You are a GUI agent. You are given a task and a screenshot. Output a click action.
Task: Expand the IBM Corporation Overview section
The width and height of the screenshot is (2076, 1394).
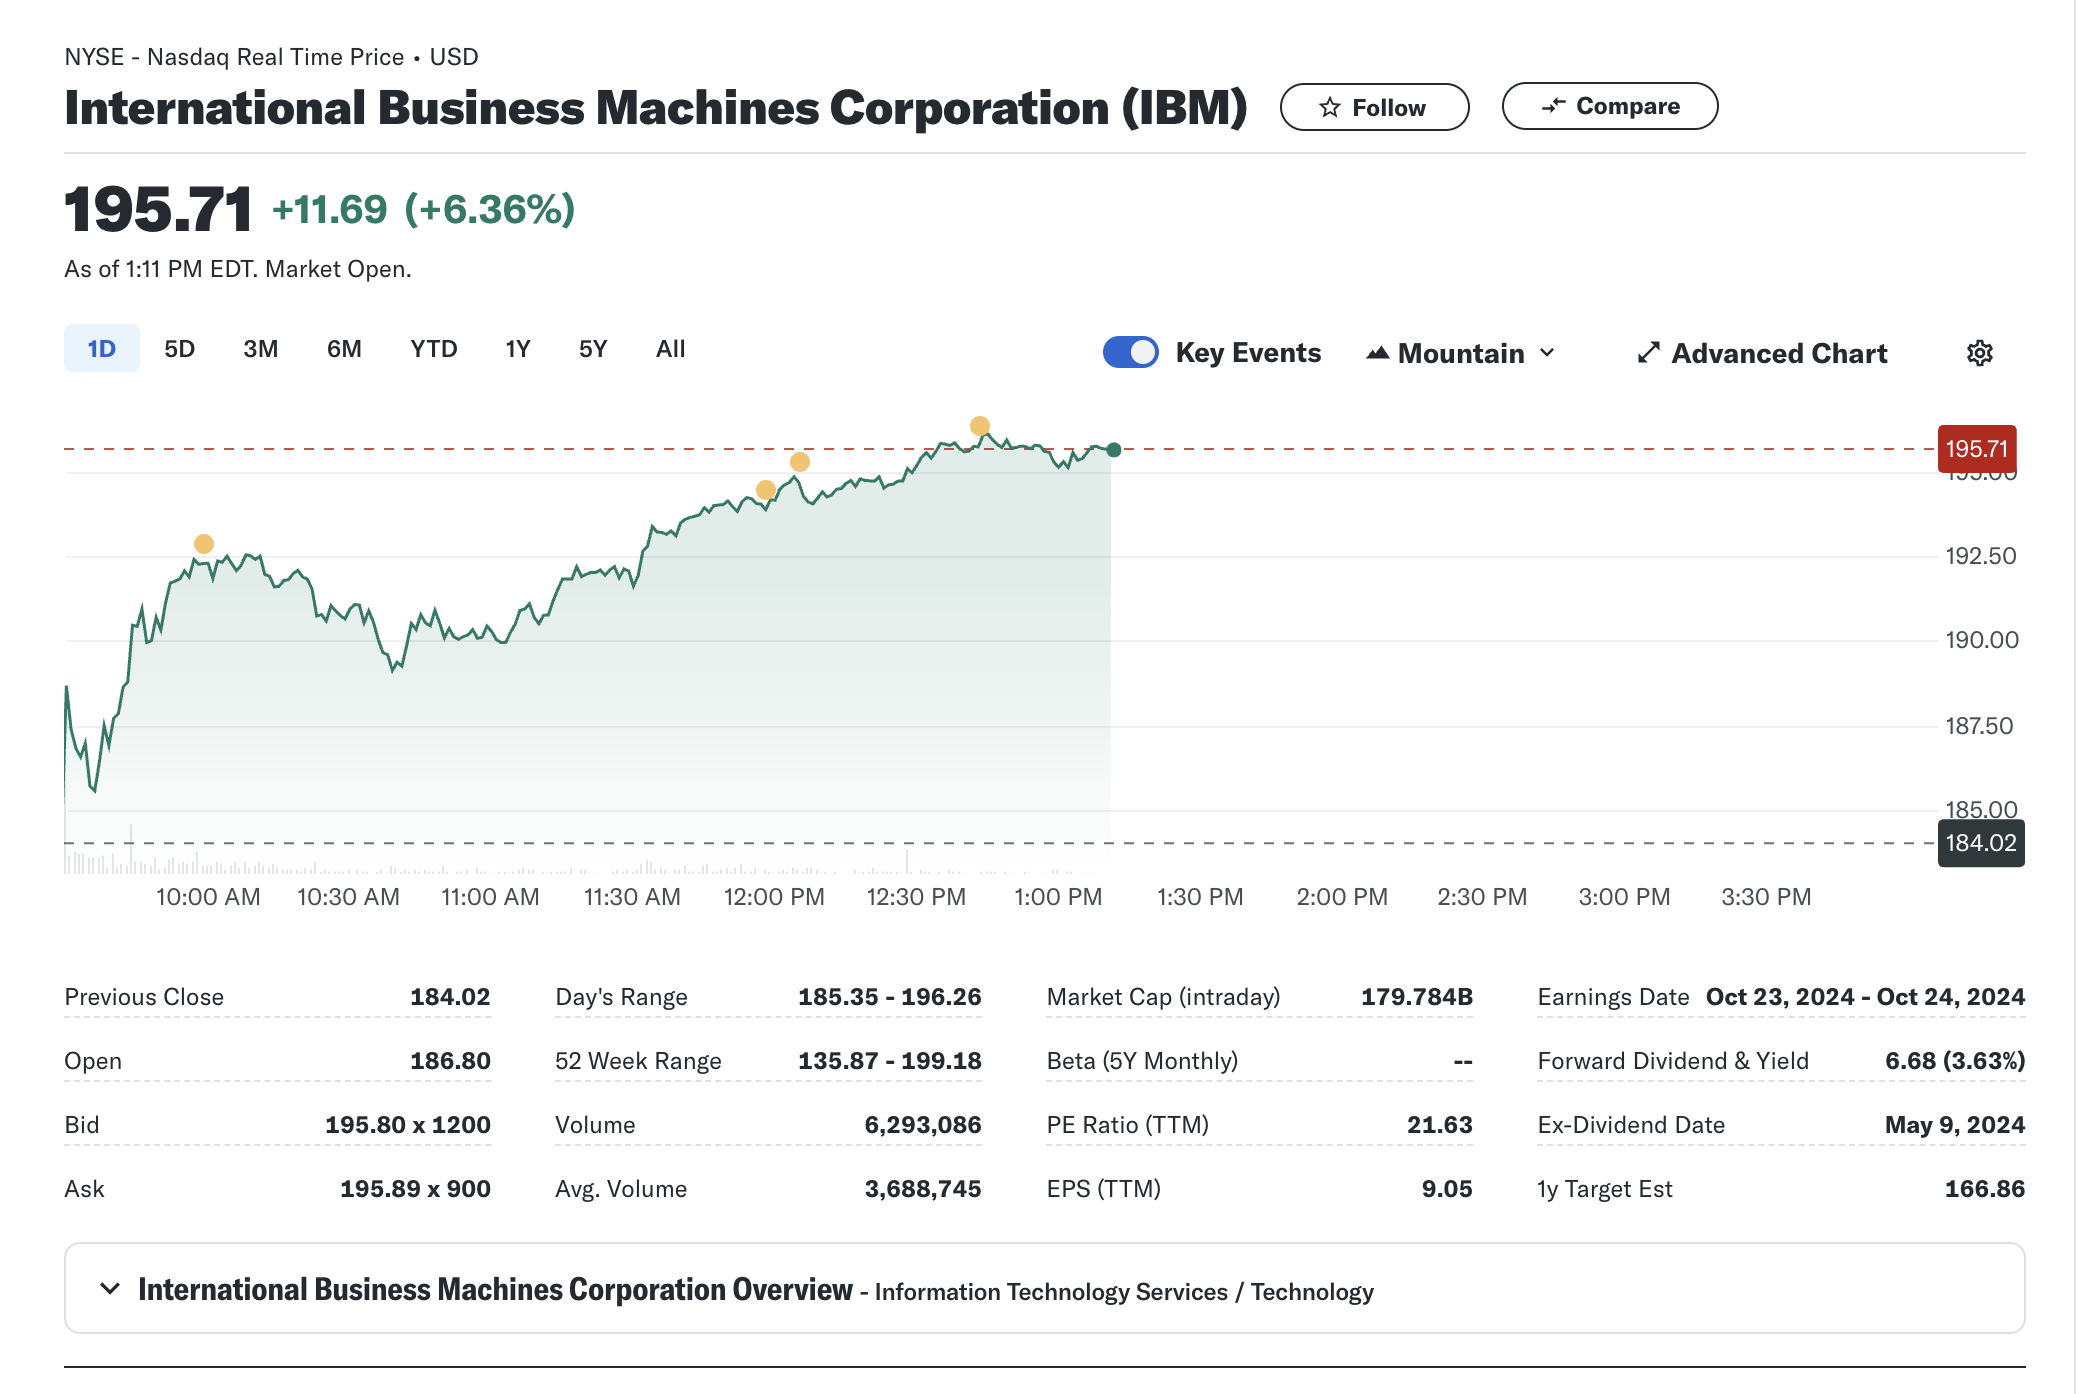(1045, 1289)
